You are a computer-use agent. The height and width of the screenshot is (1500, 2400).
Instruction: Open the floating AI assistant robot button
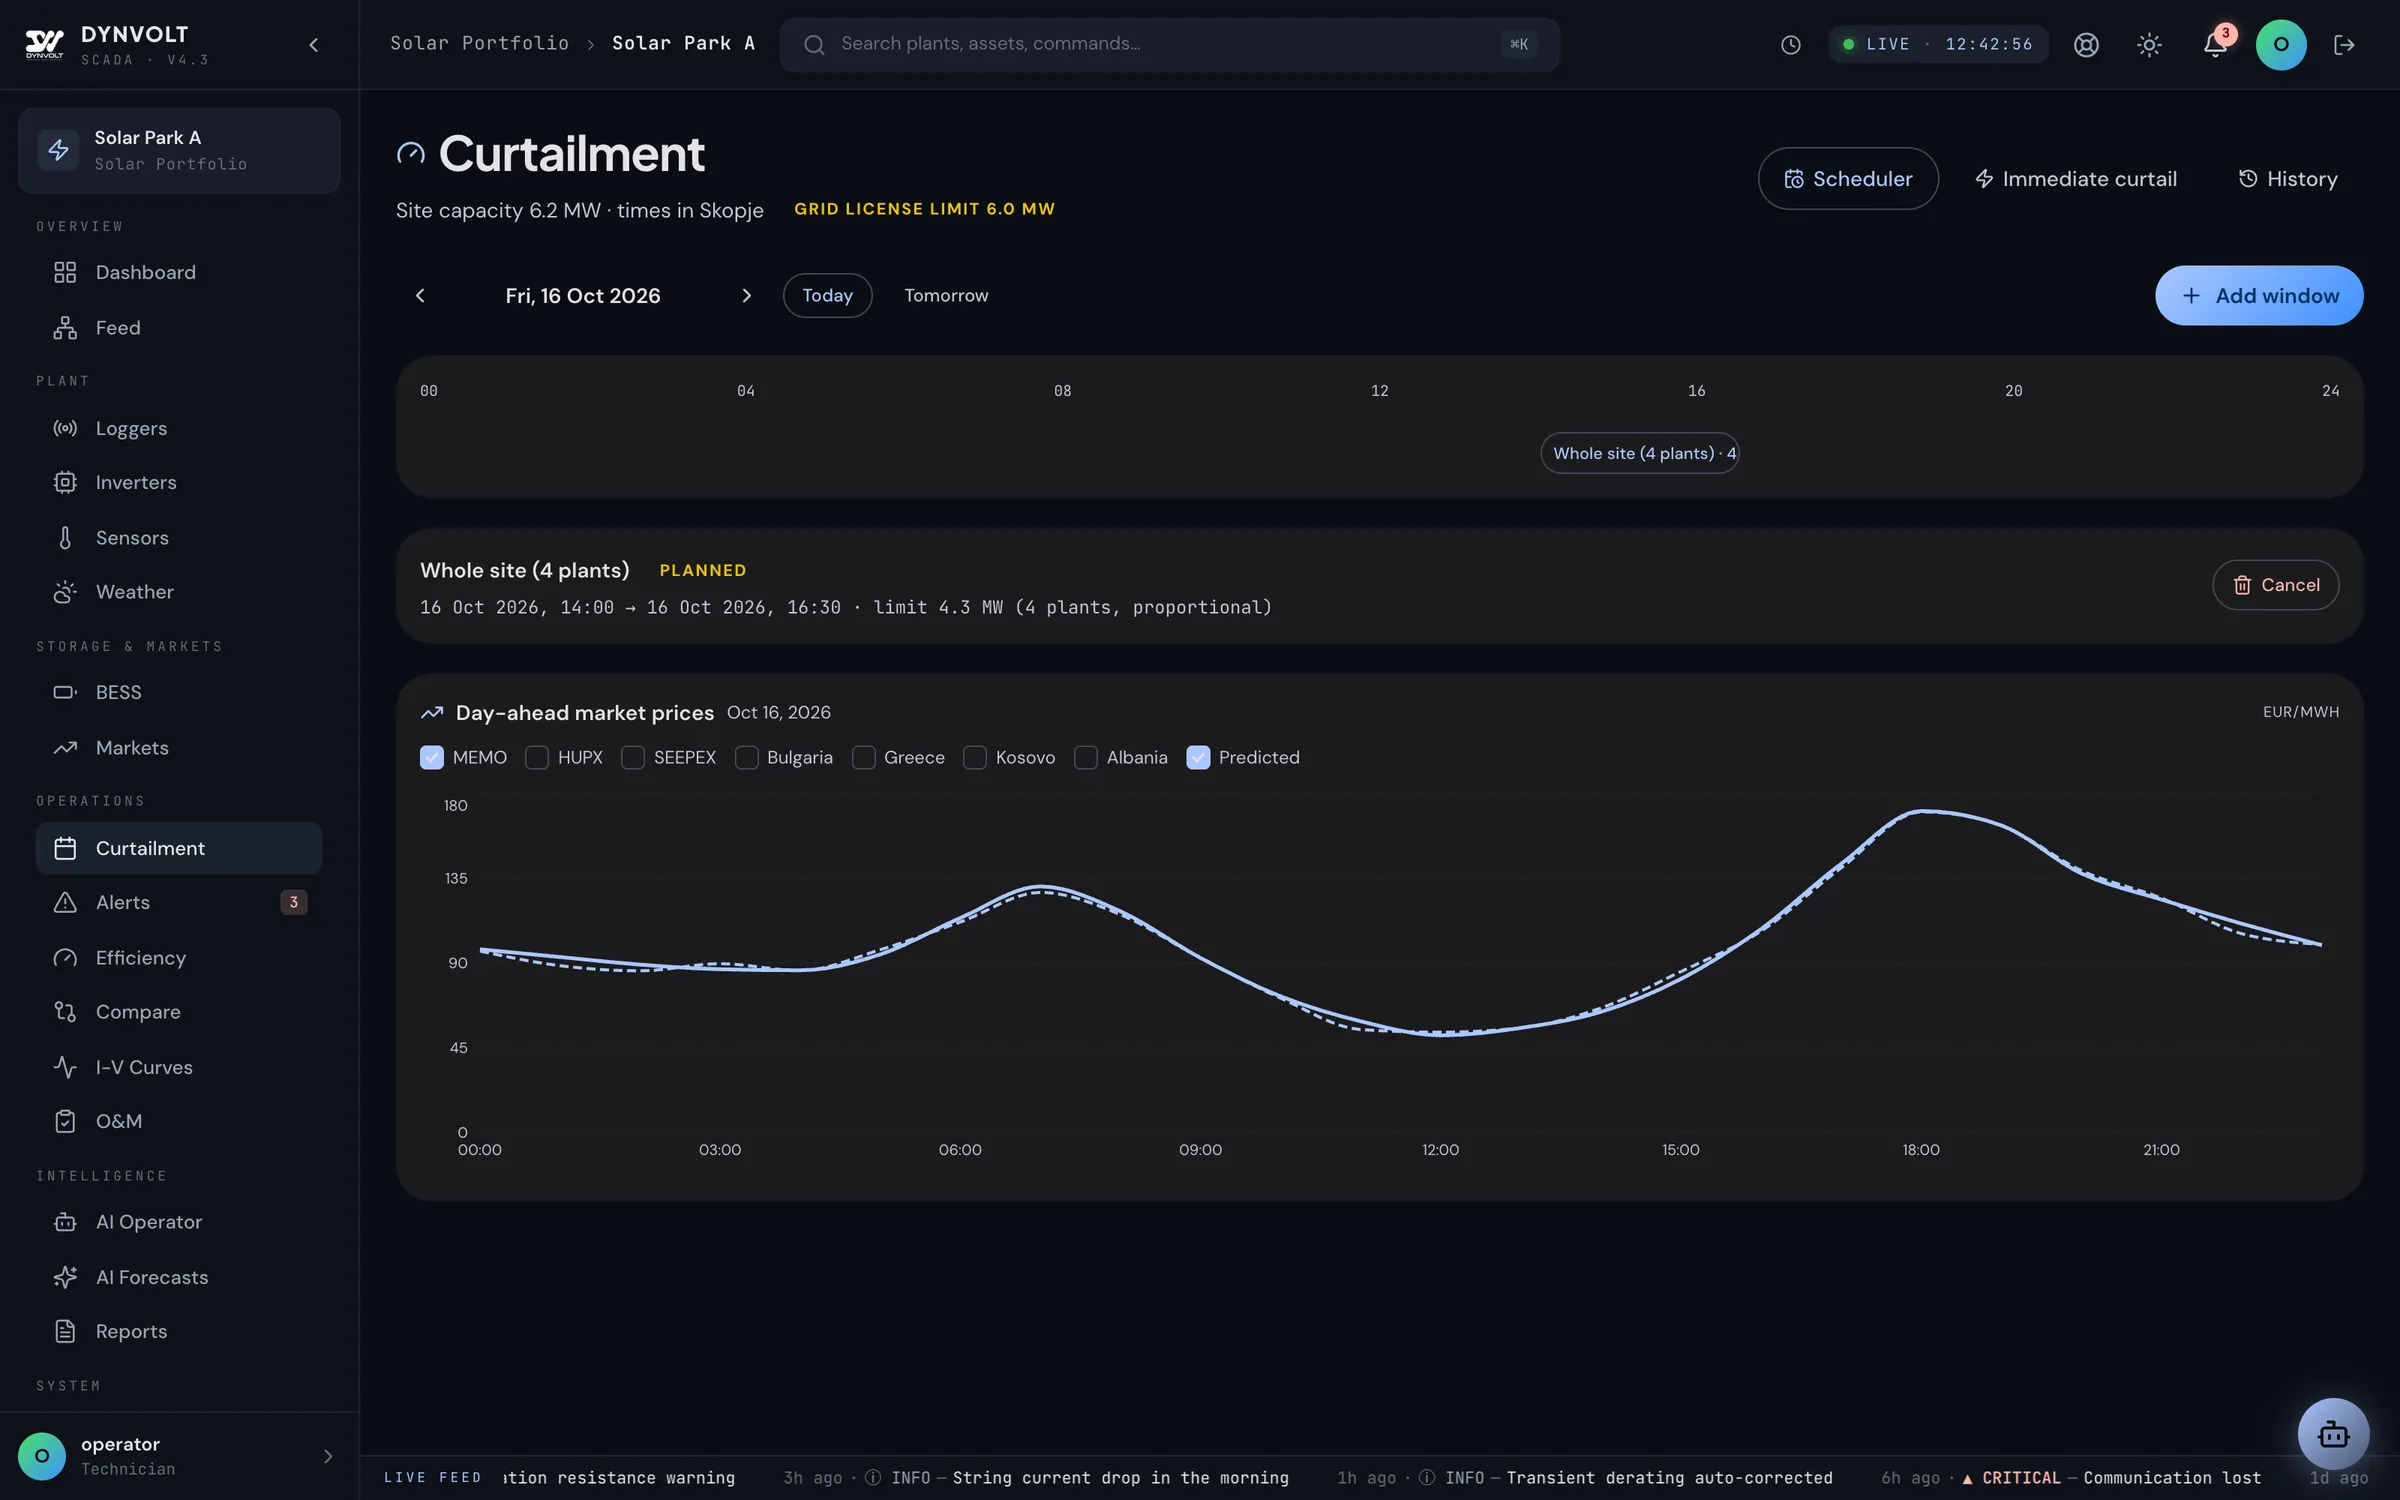pos(2333,1434)
